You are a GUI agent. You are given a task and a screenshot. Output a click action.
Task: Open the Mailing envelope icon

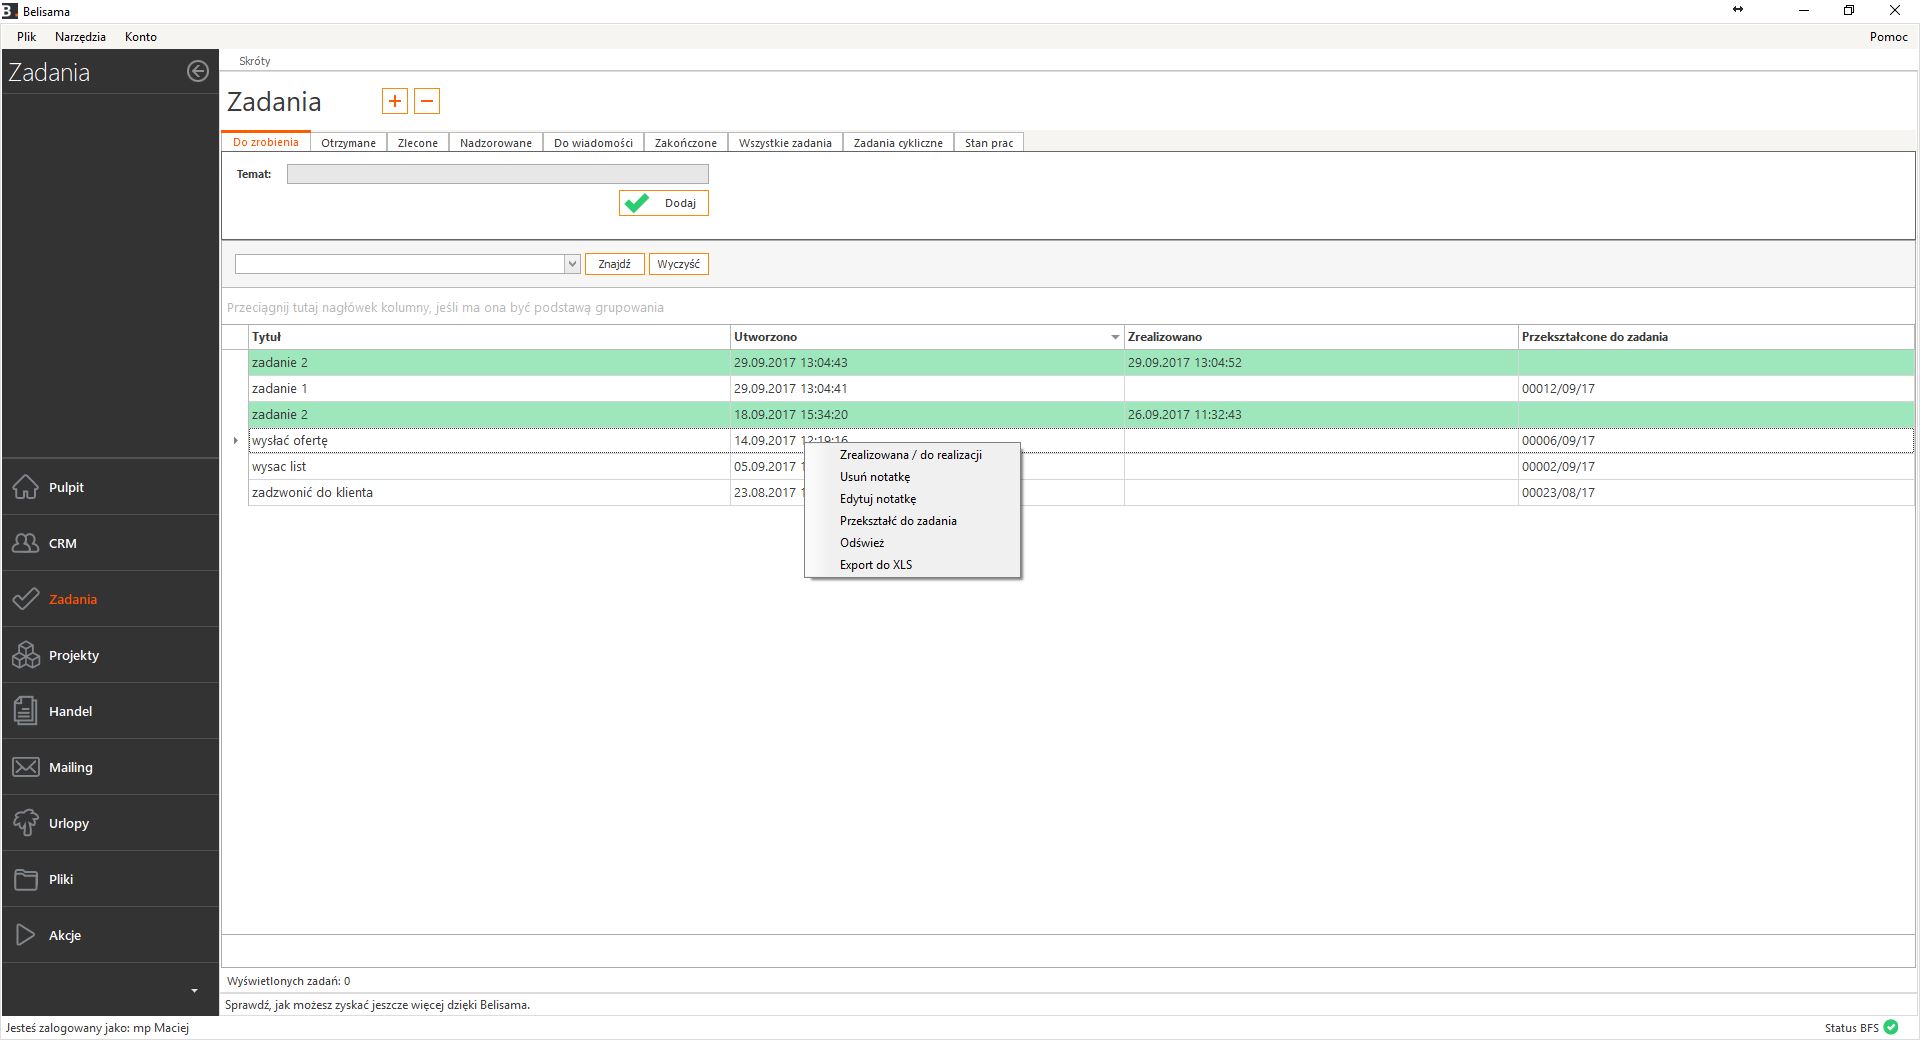click(x=26, y=767)
